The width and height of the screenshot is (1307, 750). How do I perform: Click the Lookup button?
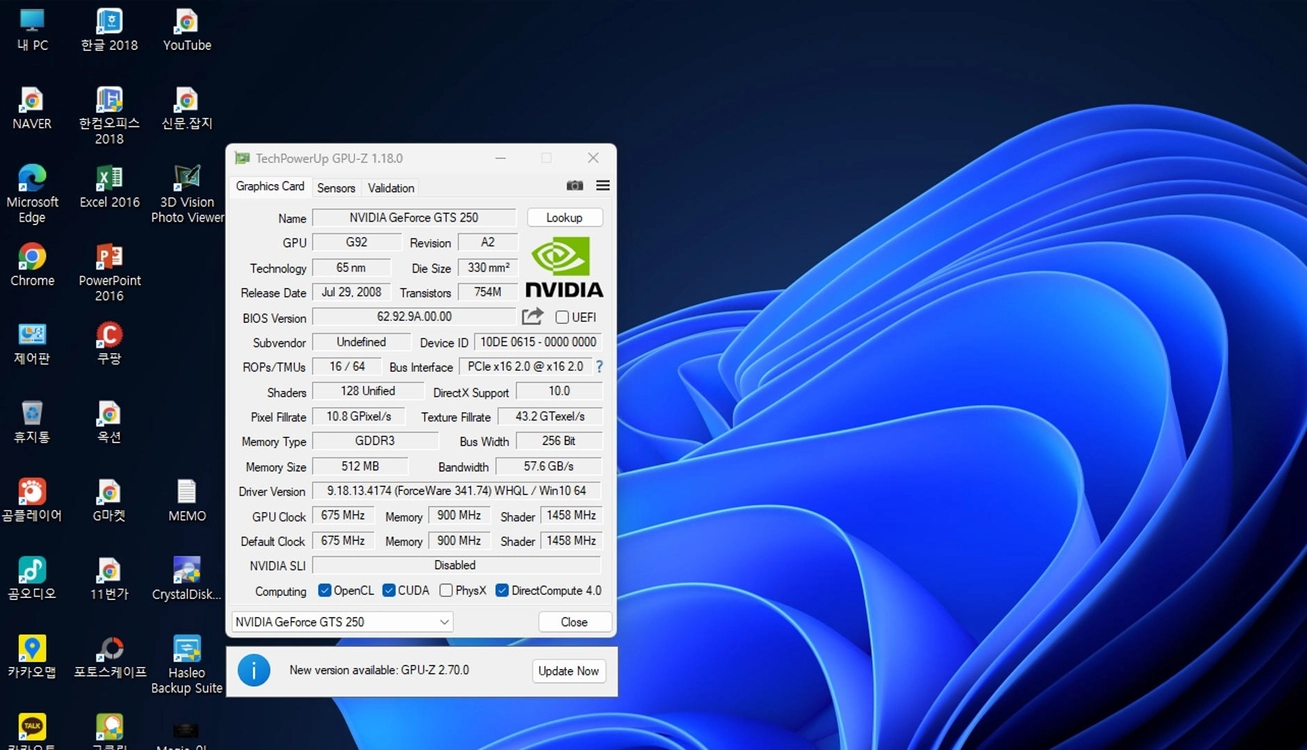[564, 218]
